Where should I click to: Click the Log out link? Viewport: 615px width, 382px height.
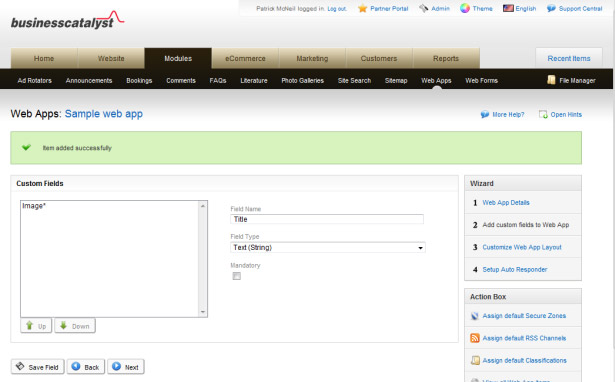click(337, 9)
